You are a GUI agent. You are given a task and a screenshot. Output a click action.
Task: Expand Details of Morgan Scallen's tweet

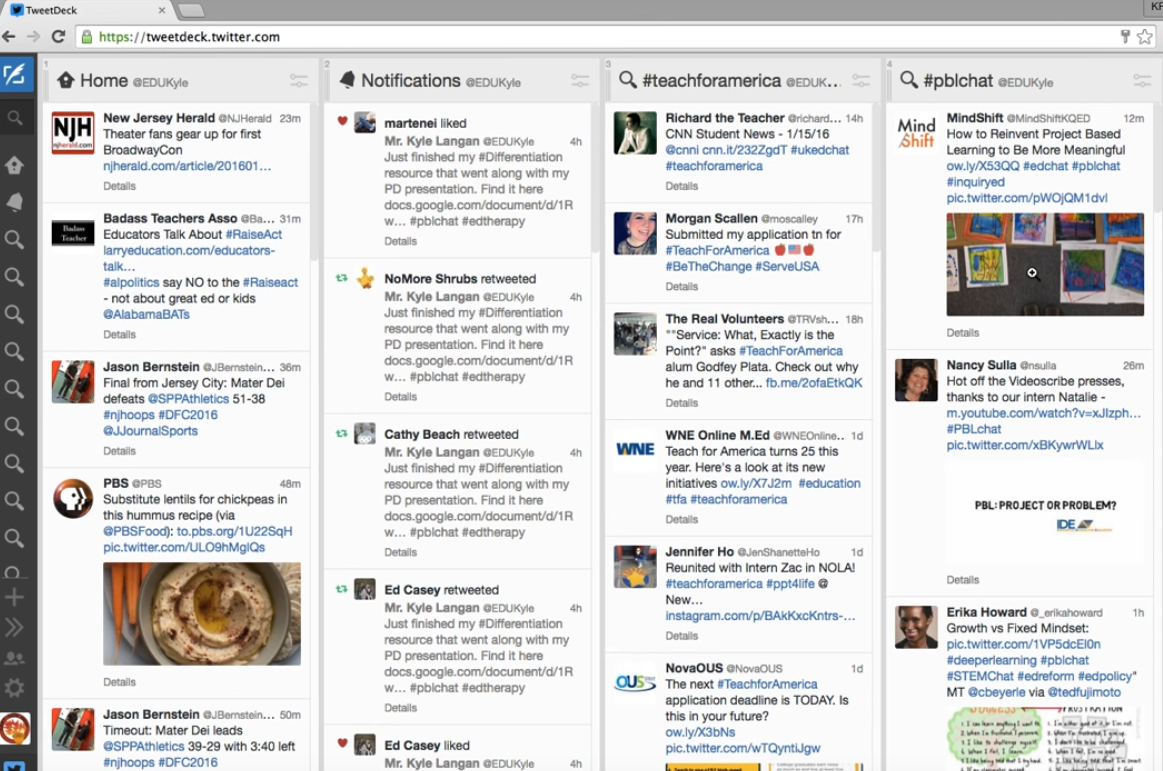[682, 286]
